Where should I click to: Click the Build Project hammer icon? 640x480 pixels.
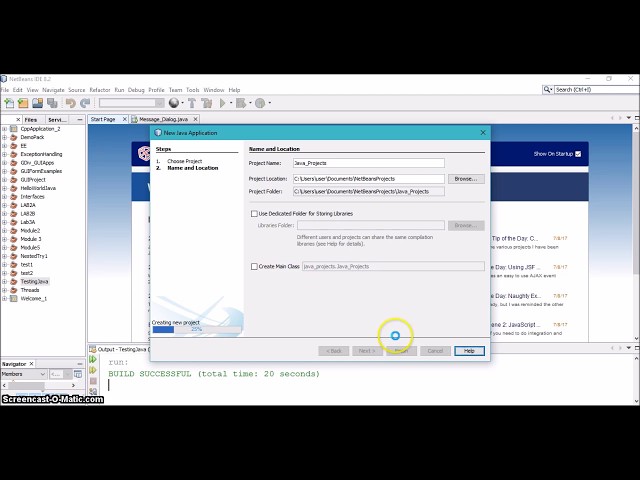[x=192, y=103]
